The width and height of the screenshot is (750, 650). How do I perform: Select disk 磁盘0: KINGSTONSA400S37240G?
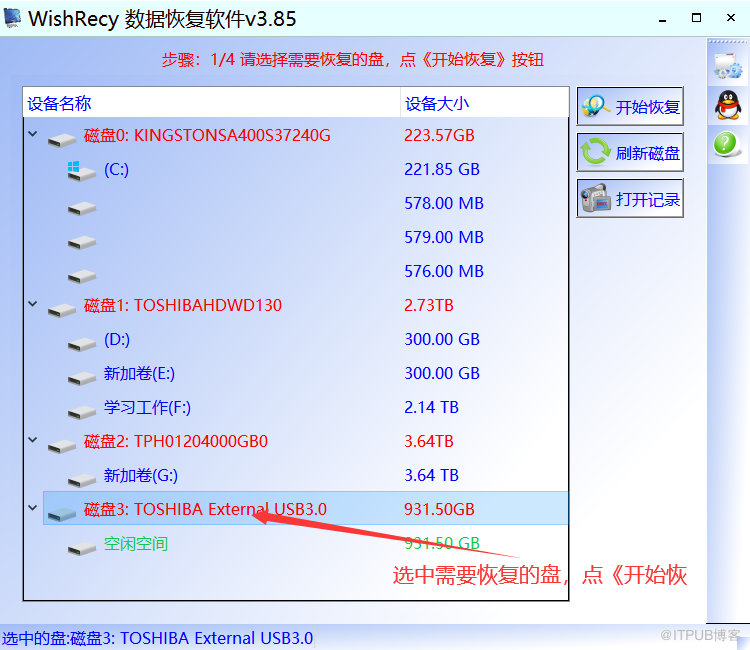(x=207, y=135)
